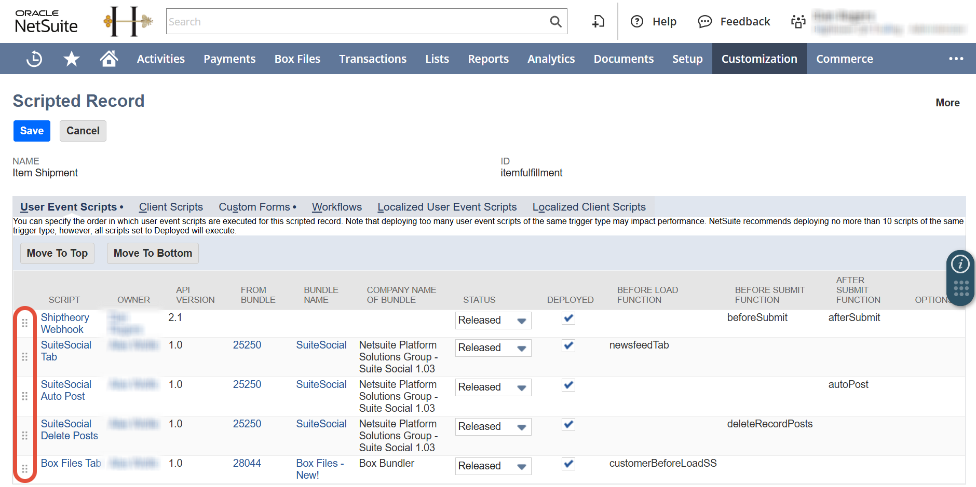The image size is (976, 487).
Task: Open the Activities menu
Action: click(x=161, y=59)
